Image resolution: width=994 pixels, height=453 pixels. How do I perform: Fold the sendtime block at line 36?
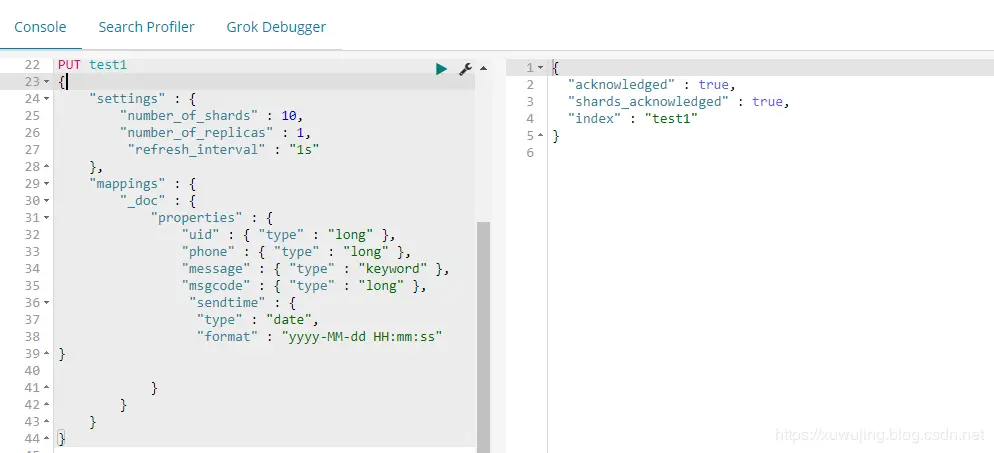47,303
